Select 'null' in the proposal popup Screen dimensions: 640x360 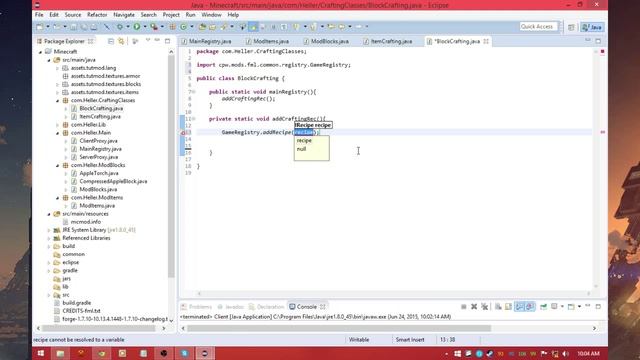click(x=301, y=149)
